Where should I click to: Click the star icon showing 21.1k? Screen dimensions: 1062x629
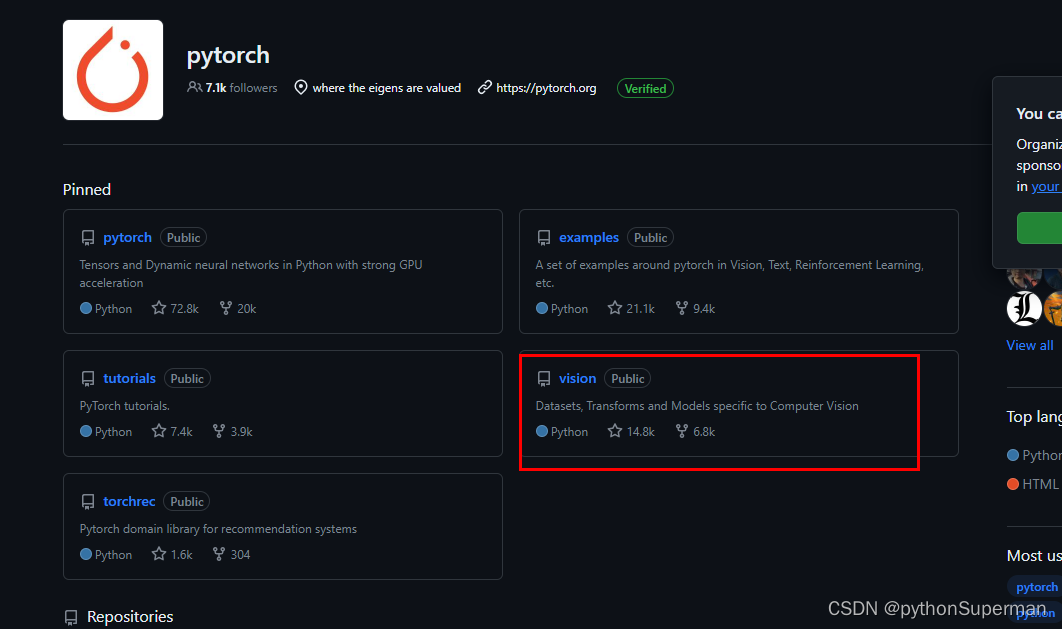614,308
